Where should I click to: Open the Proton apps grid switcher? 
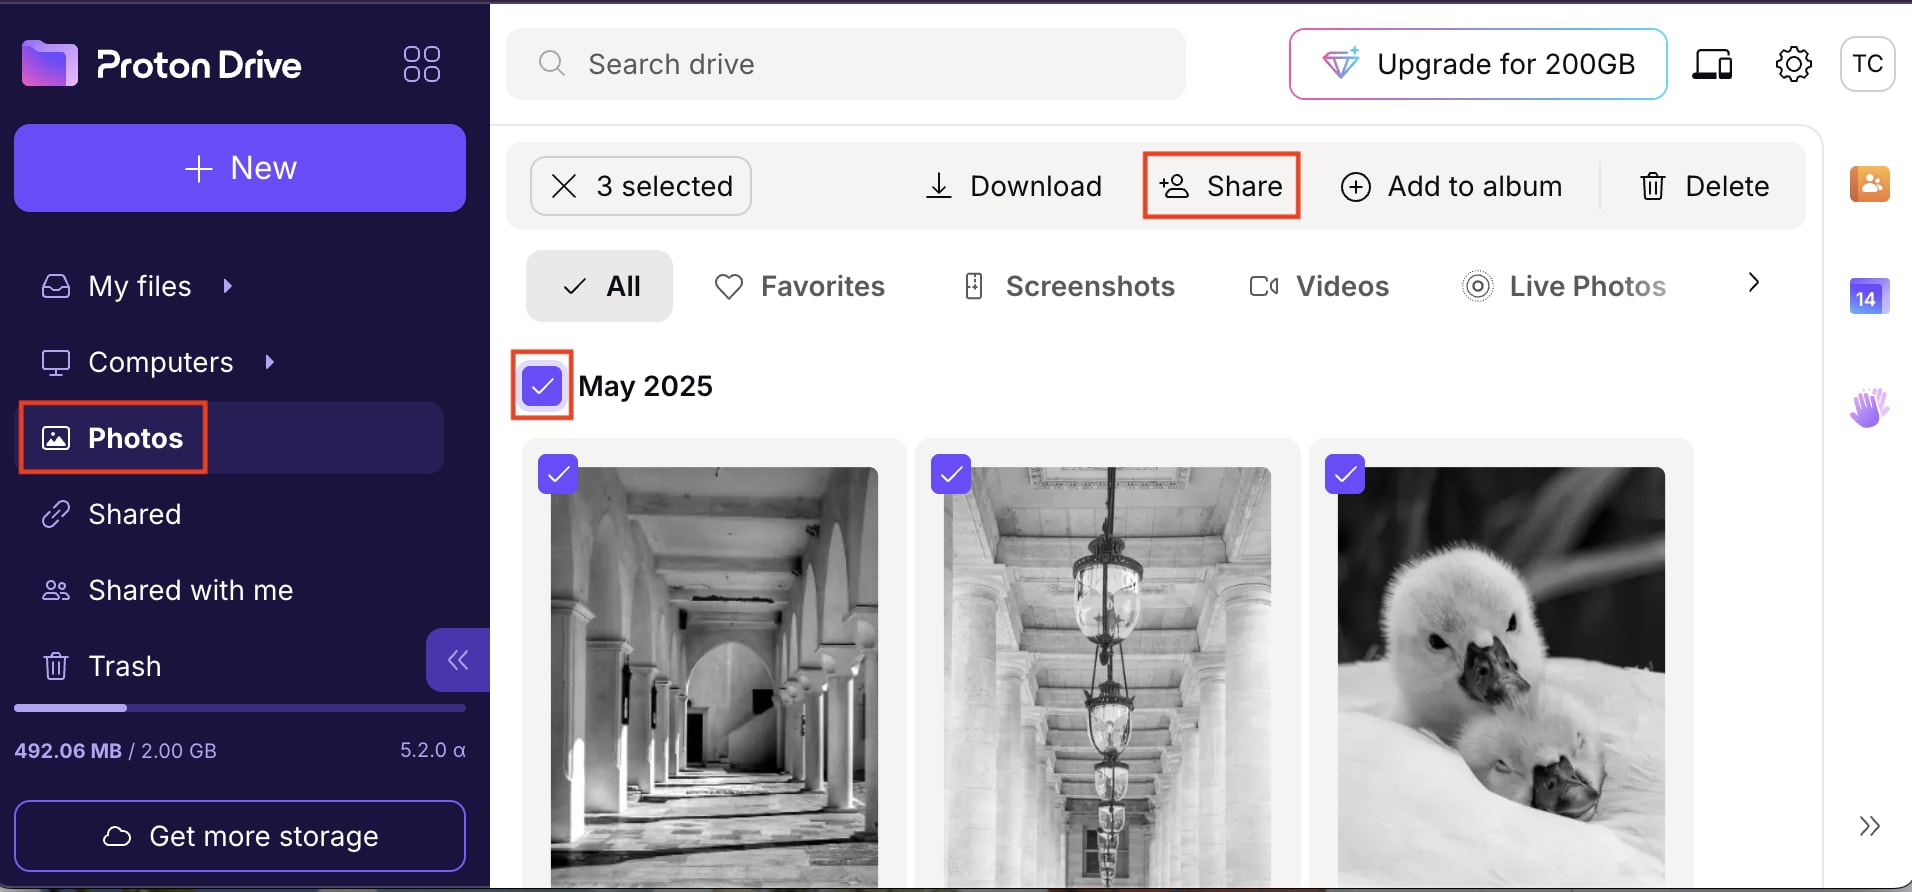[421, 64]
